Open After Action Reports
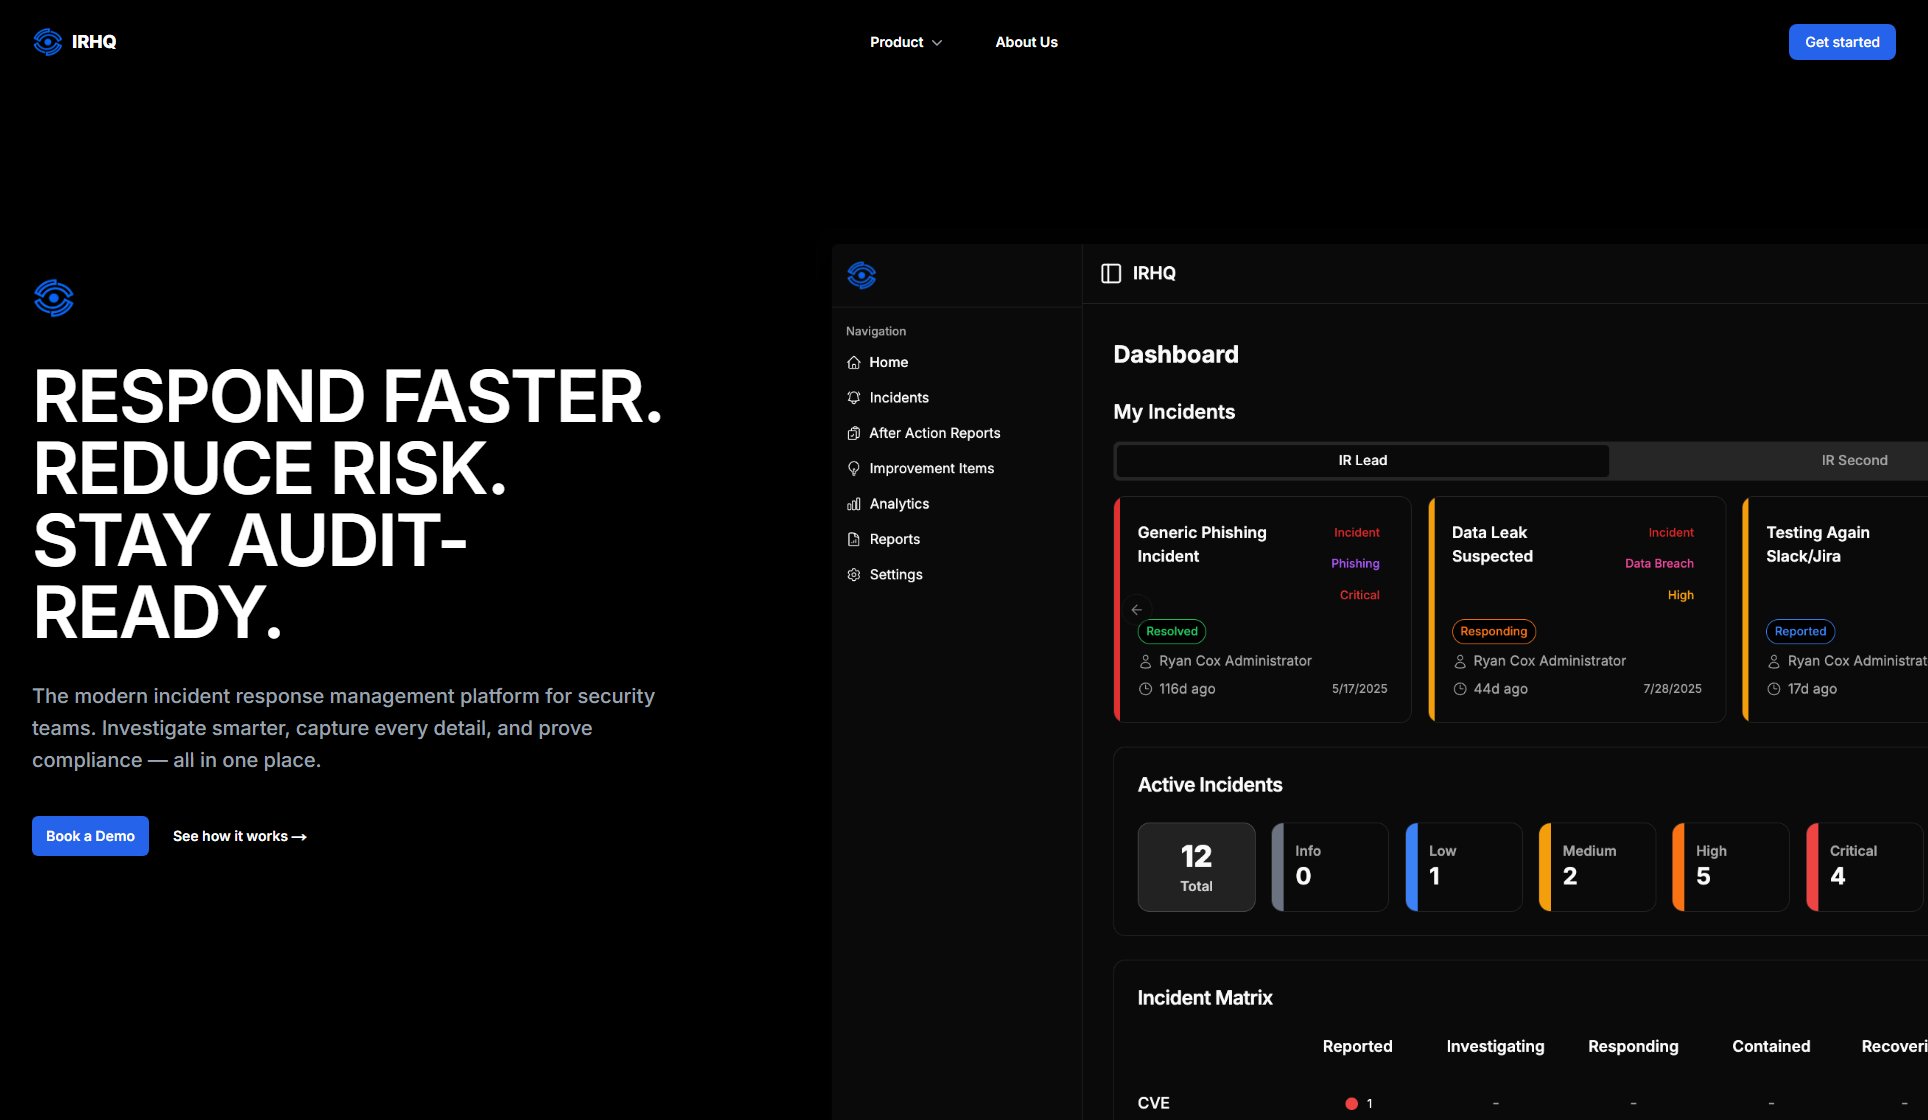 tap(934, 433)
